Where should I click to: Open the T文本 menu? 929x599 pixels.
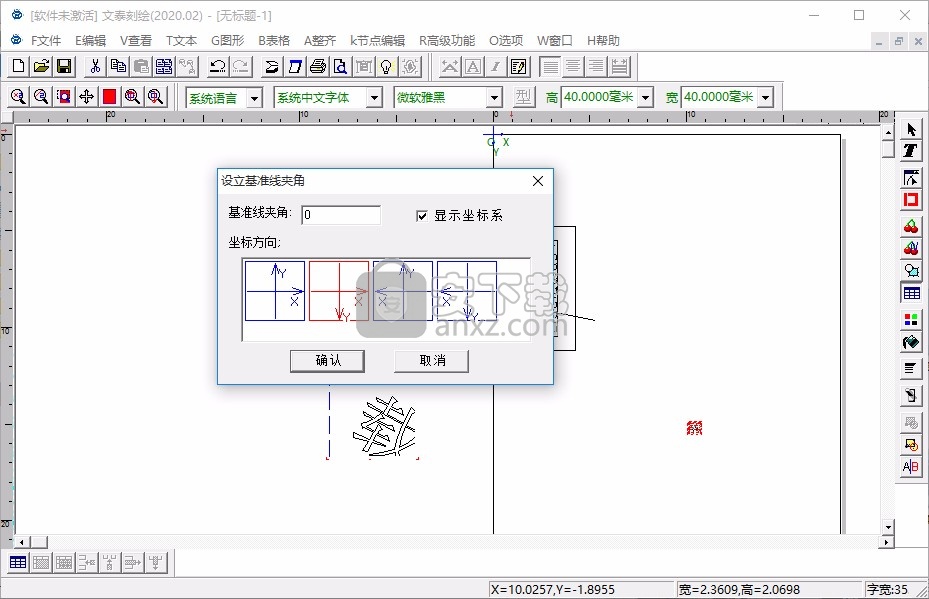click(181, 40)
